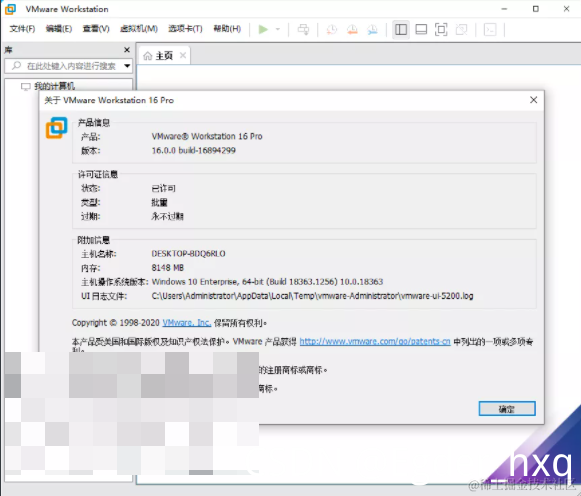
Task: Minimize the VMware Workstation window
Action: (504, 9)
